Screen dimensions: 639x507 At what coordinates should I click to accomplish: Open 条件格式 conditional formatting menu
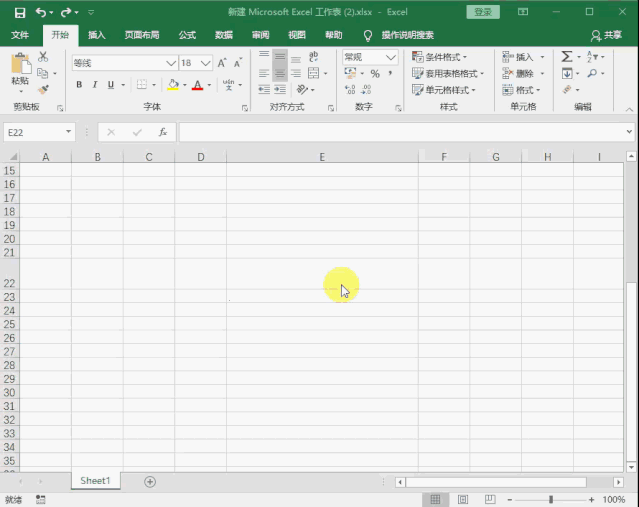439,57
